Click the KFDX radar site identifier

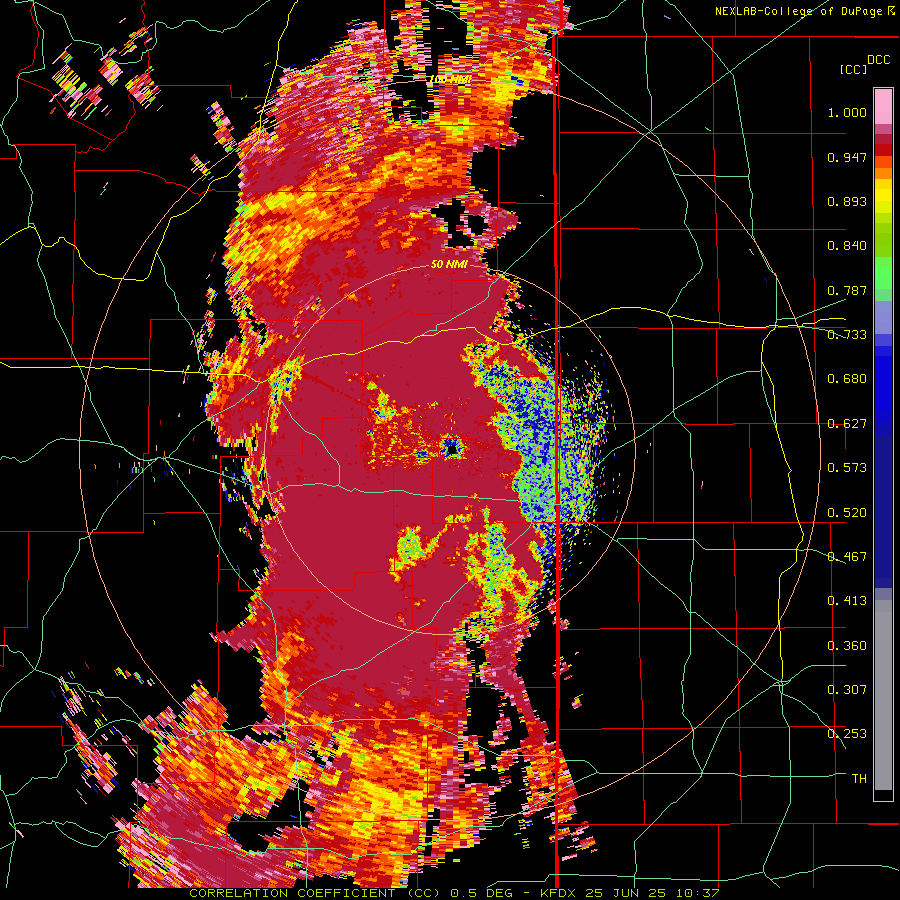coord(559,893)
